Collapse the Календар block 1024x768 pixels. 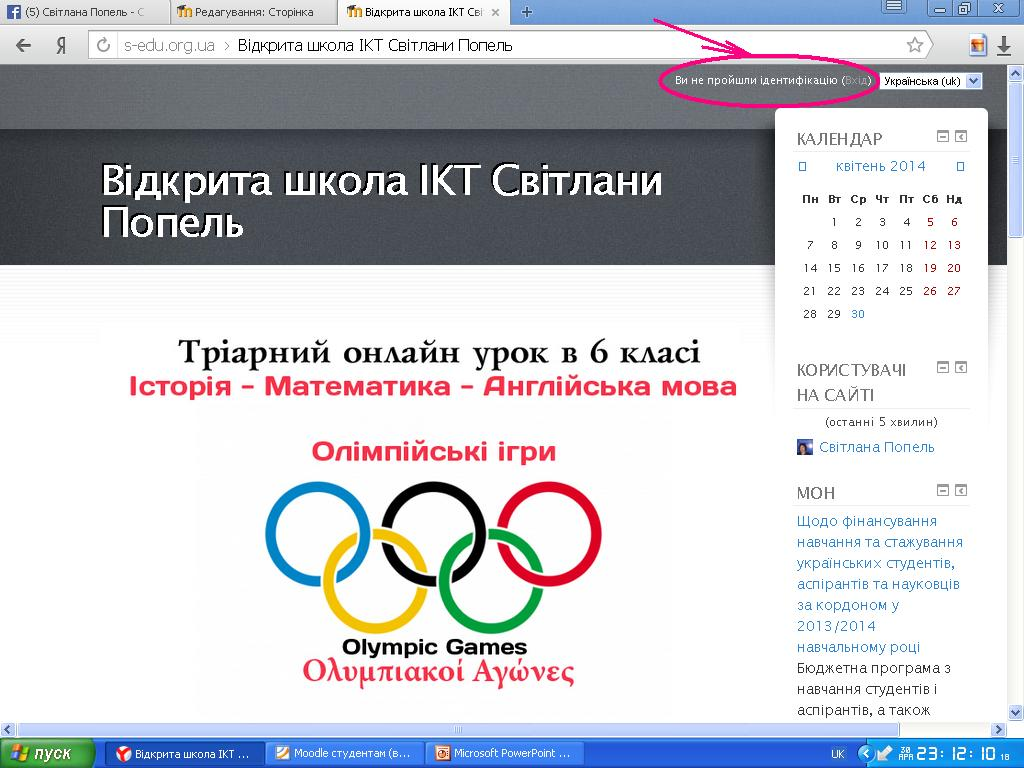point(942,136)
